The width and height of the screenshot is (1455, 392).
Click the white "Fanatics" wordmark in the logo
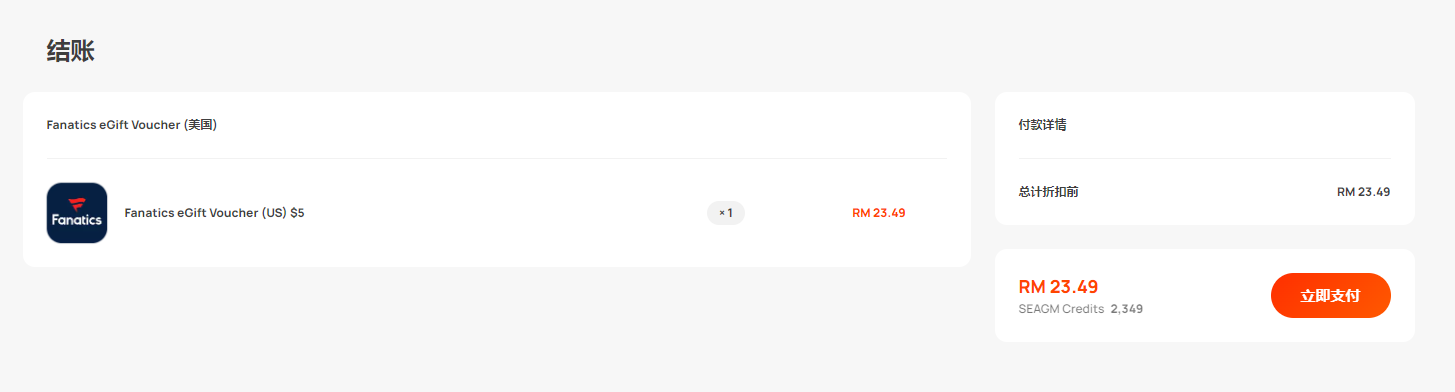pos(77,220)
